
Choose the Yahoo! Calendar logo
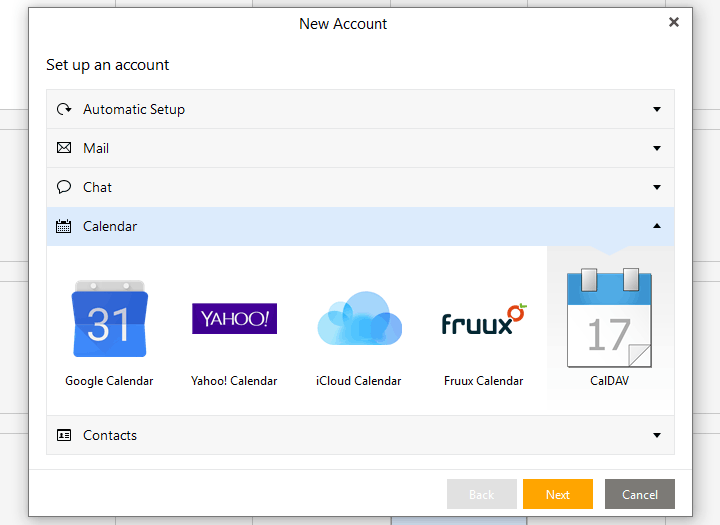[234, 318]
